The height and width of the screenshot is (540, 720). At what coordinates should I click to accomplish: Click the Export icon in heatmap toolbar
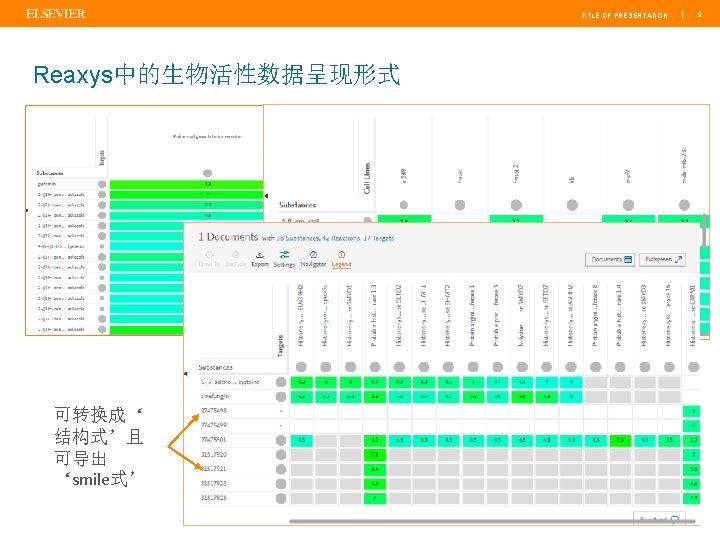(259, 255)
